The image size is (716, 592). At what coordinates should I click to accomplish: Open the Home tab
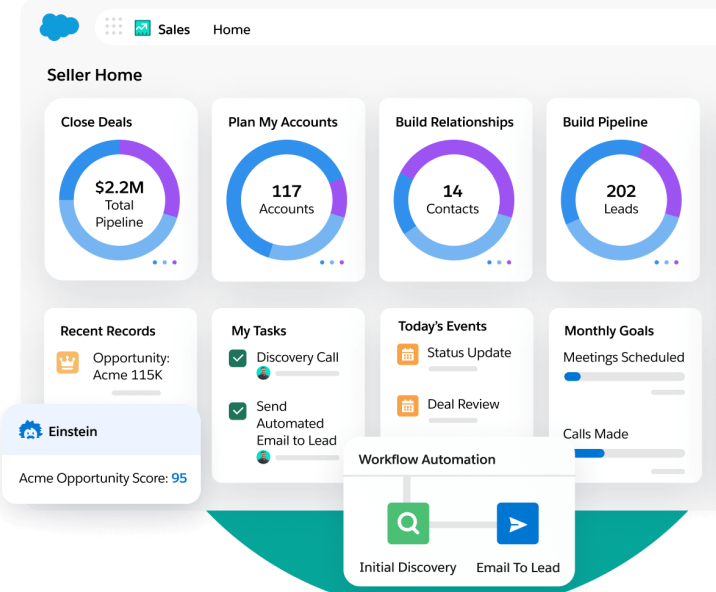232,30
